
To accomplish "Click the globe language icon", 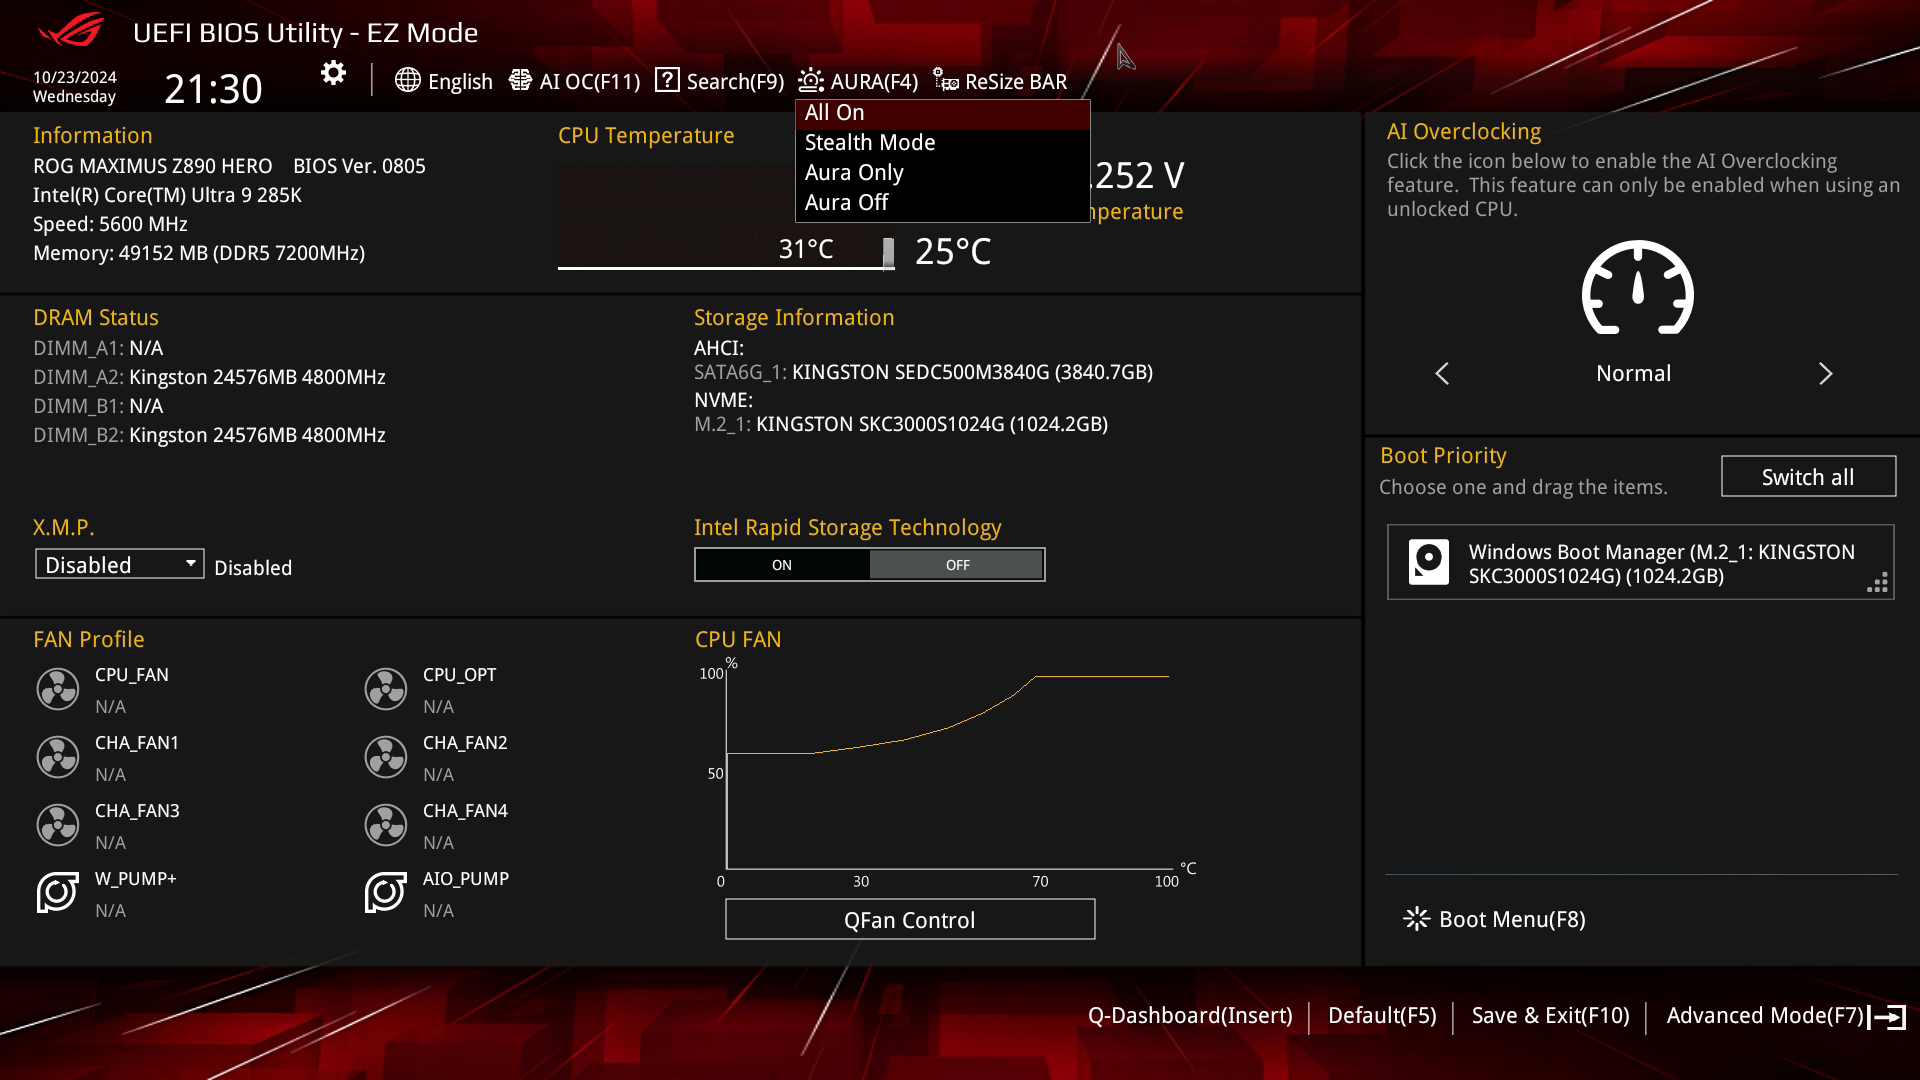I will 407,80.
